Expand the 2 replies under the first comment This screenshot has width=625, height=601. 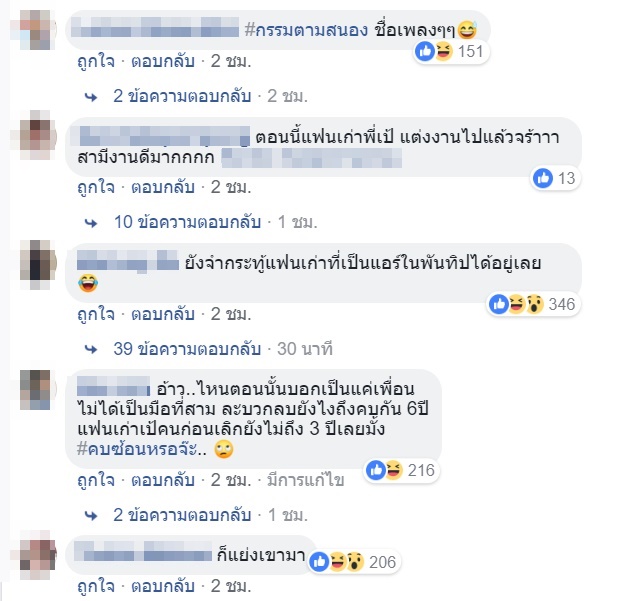click(182, 96)
